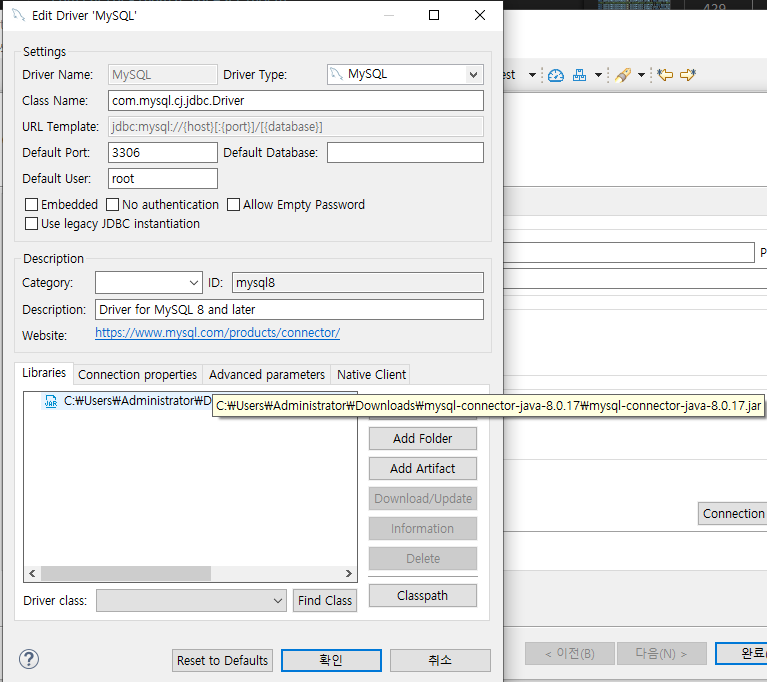
Task: Open the MySQL connector website link
Action: [218, 333]
